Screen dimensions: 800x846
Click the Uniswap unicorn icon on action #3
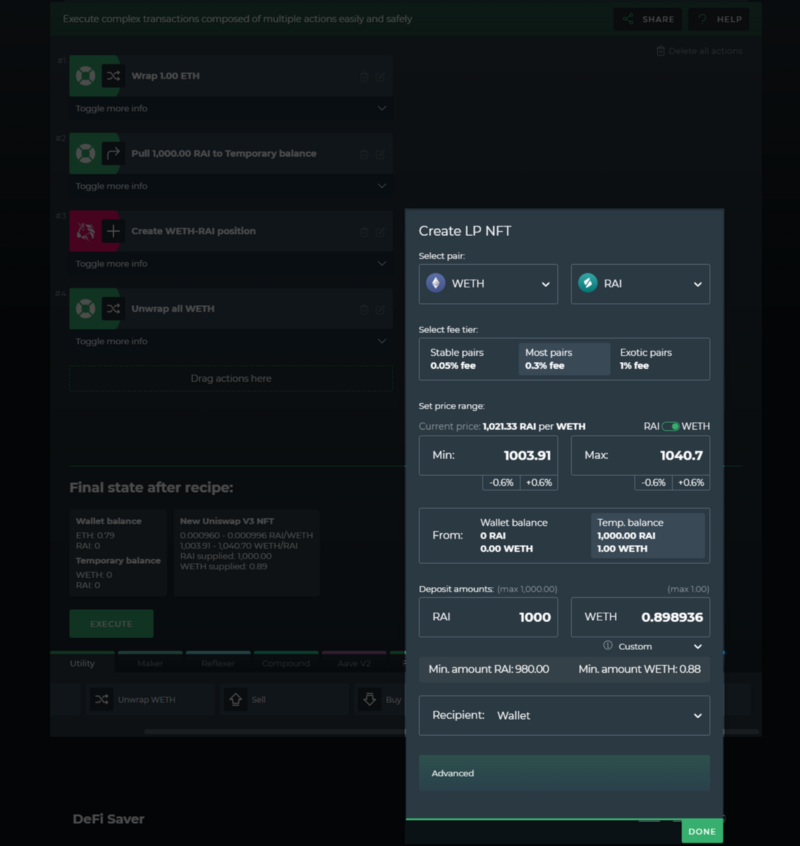tap(85, 231)
